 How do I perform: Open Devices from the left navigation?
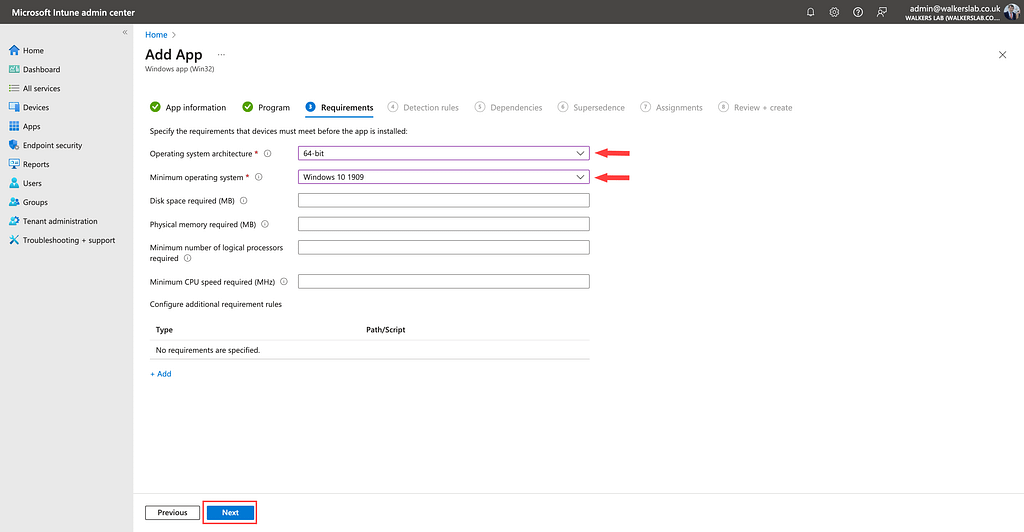pos(35,107)
